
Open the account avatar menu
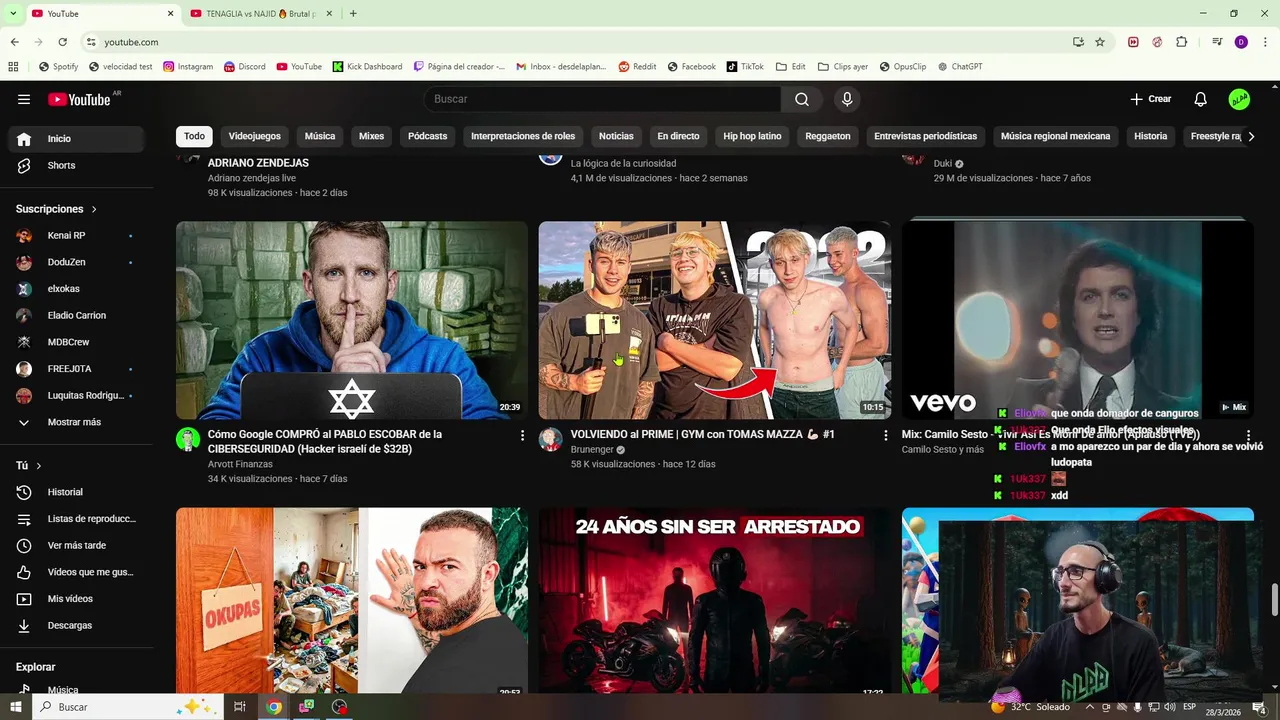click(1239, 99)
